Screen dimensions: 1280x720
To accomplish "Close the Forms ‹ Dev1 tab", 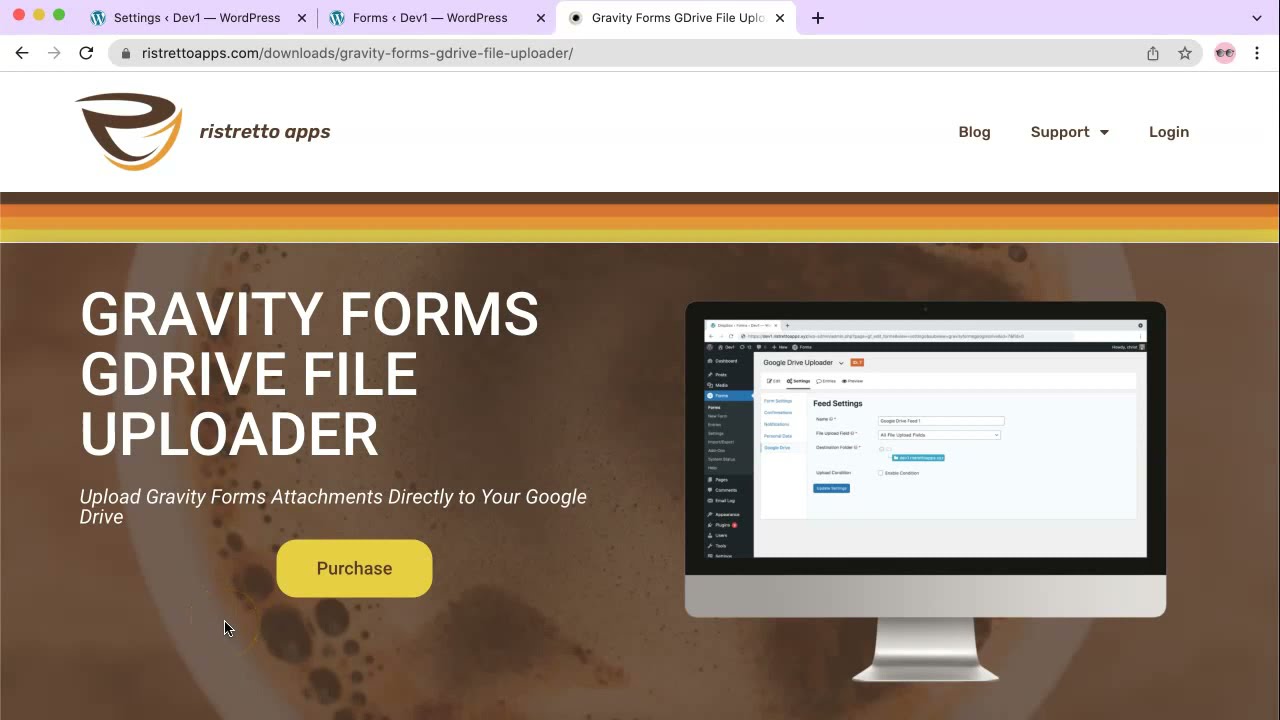I will (x=541, y=18).
